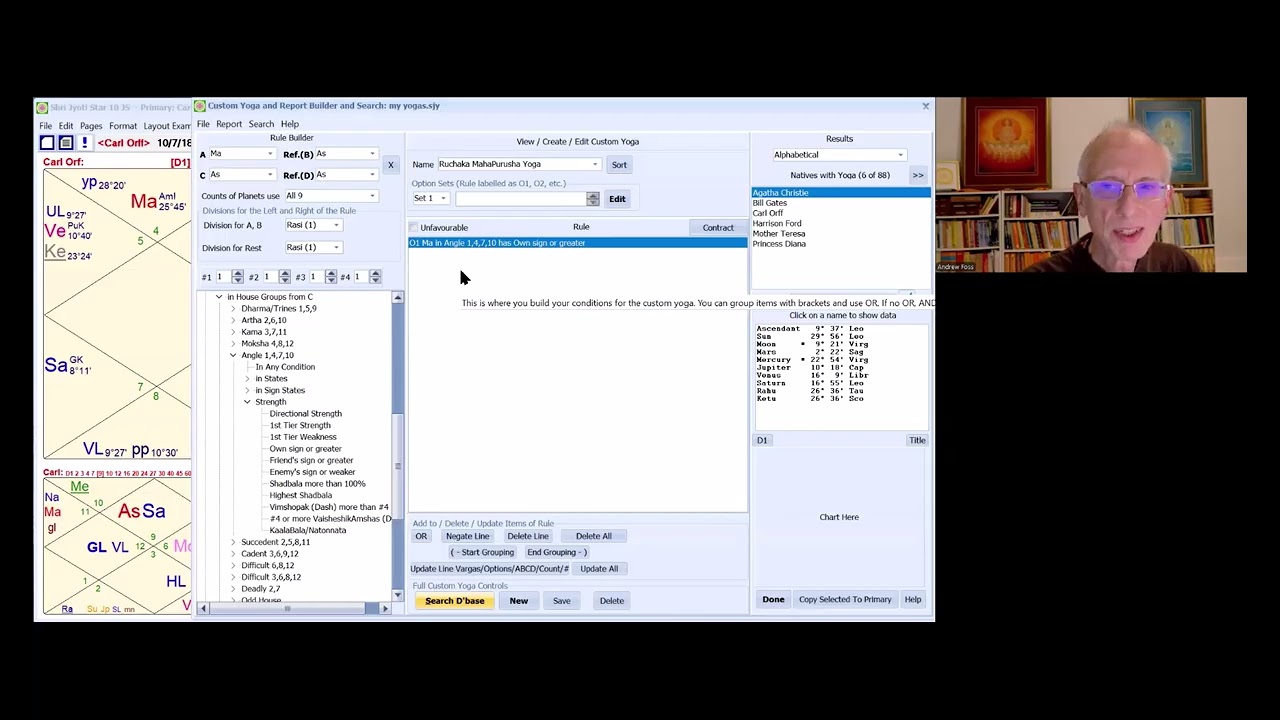
Task: Click the End Grouping button
Action: tap(556, 552)
